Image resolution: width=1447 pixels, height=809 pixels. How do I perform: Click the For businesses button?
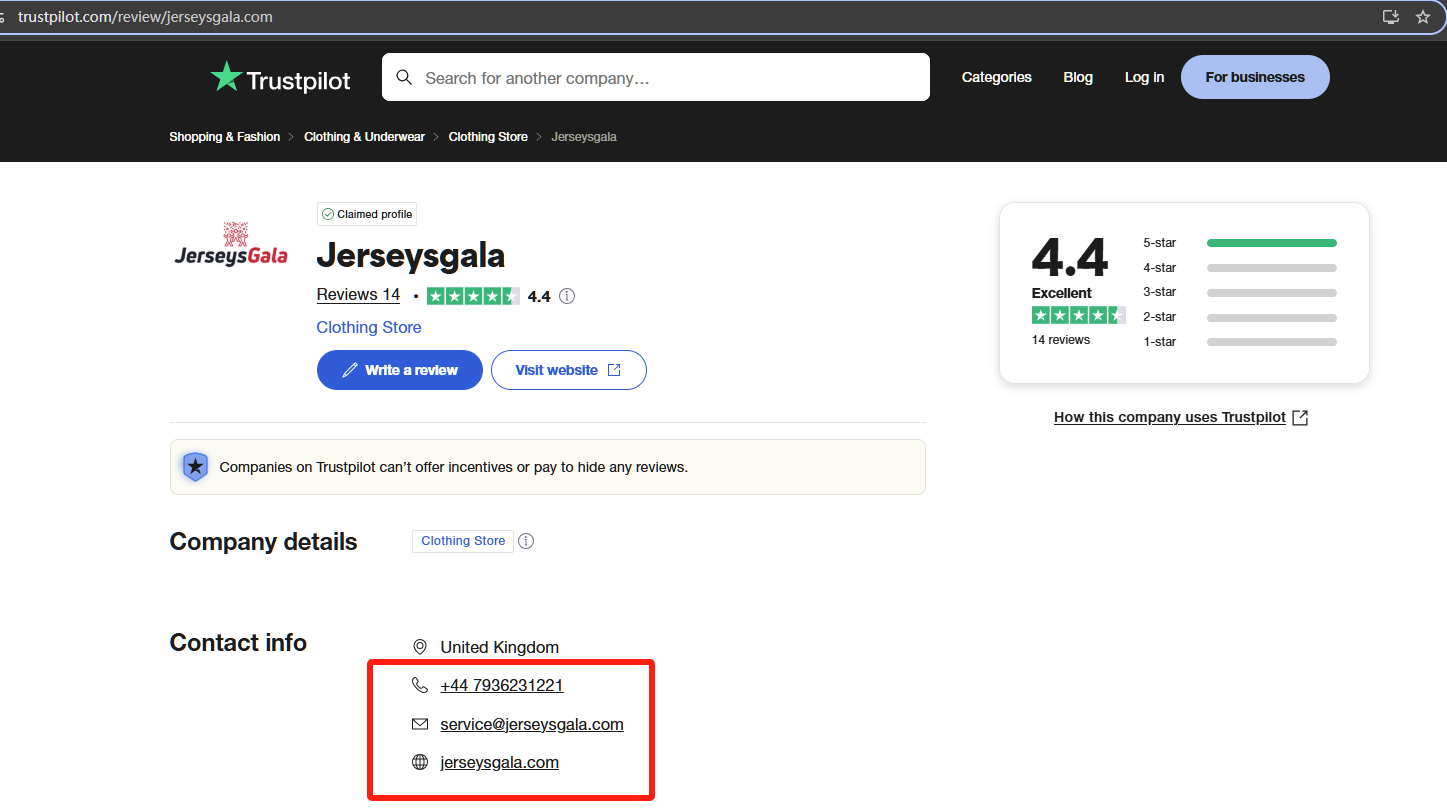(1255, 77)
